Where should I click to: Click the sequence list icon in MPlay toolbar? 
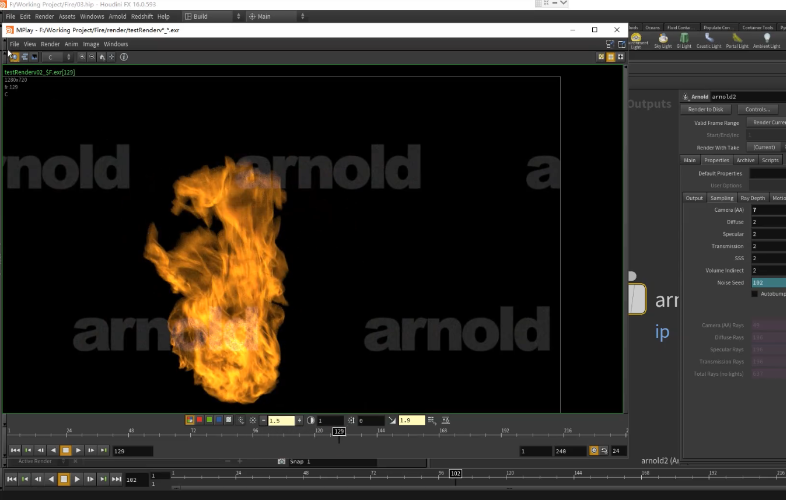25,57
